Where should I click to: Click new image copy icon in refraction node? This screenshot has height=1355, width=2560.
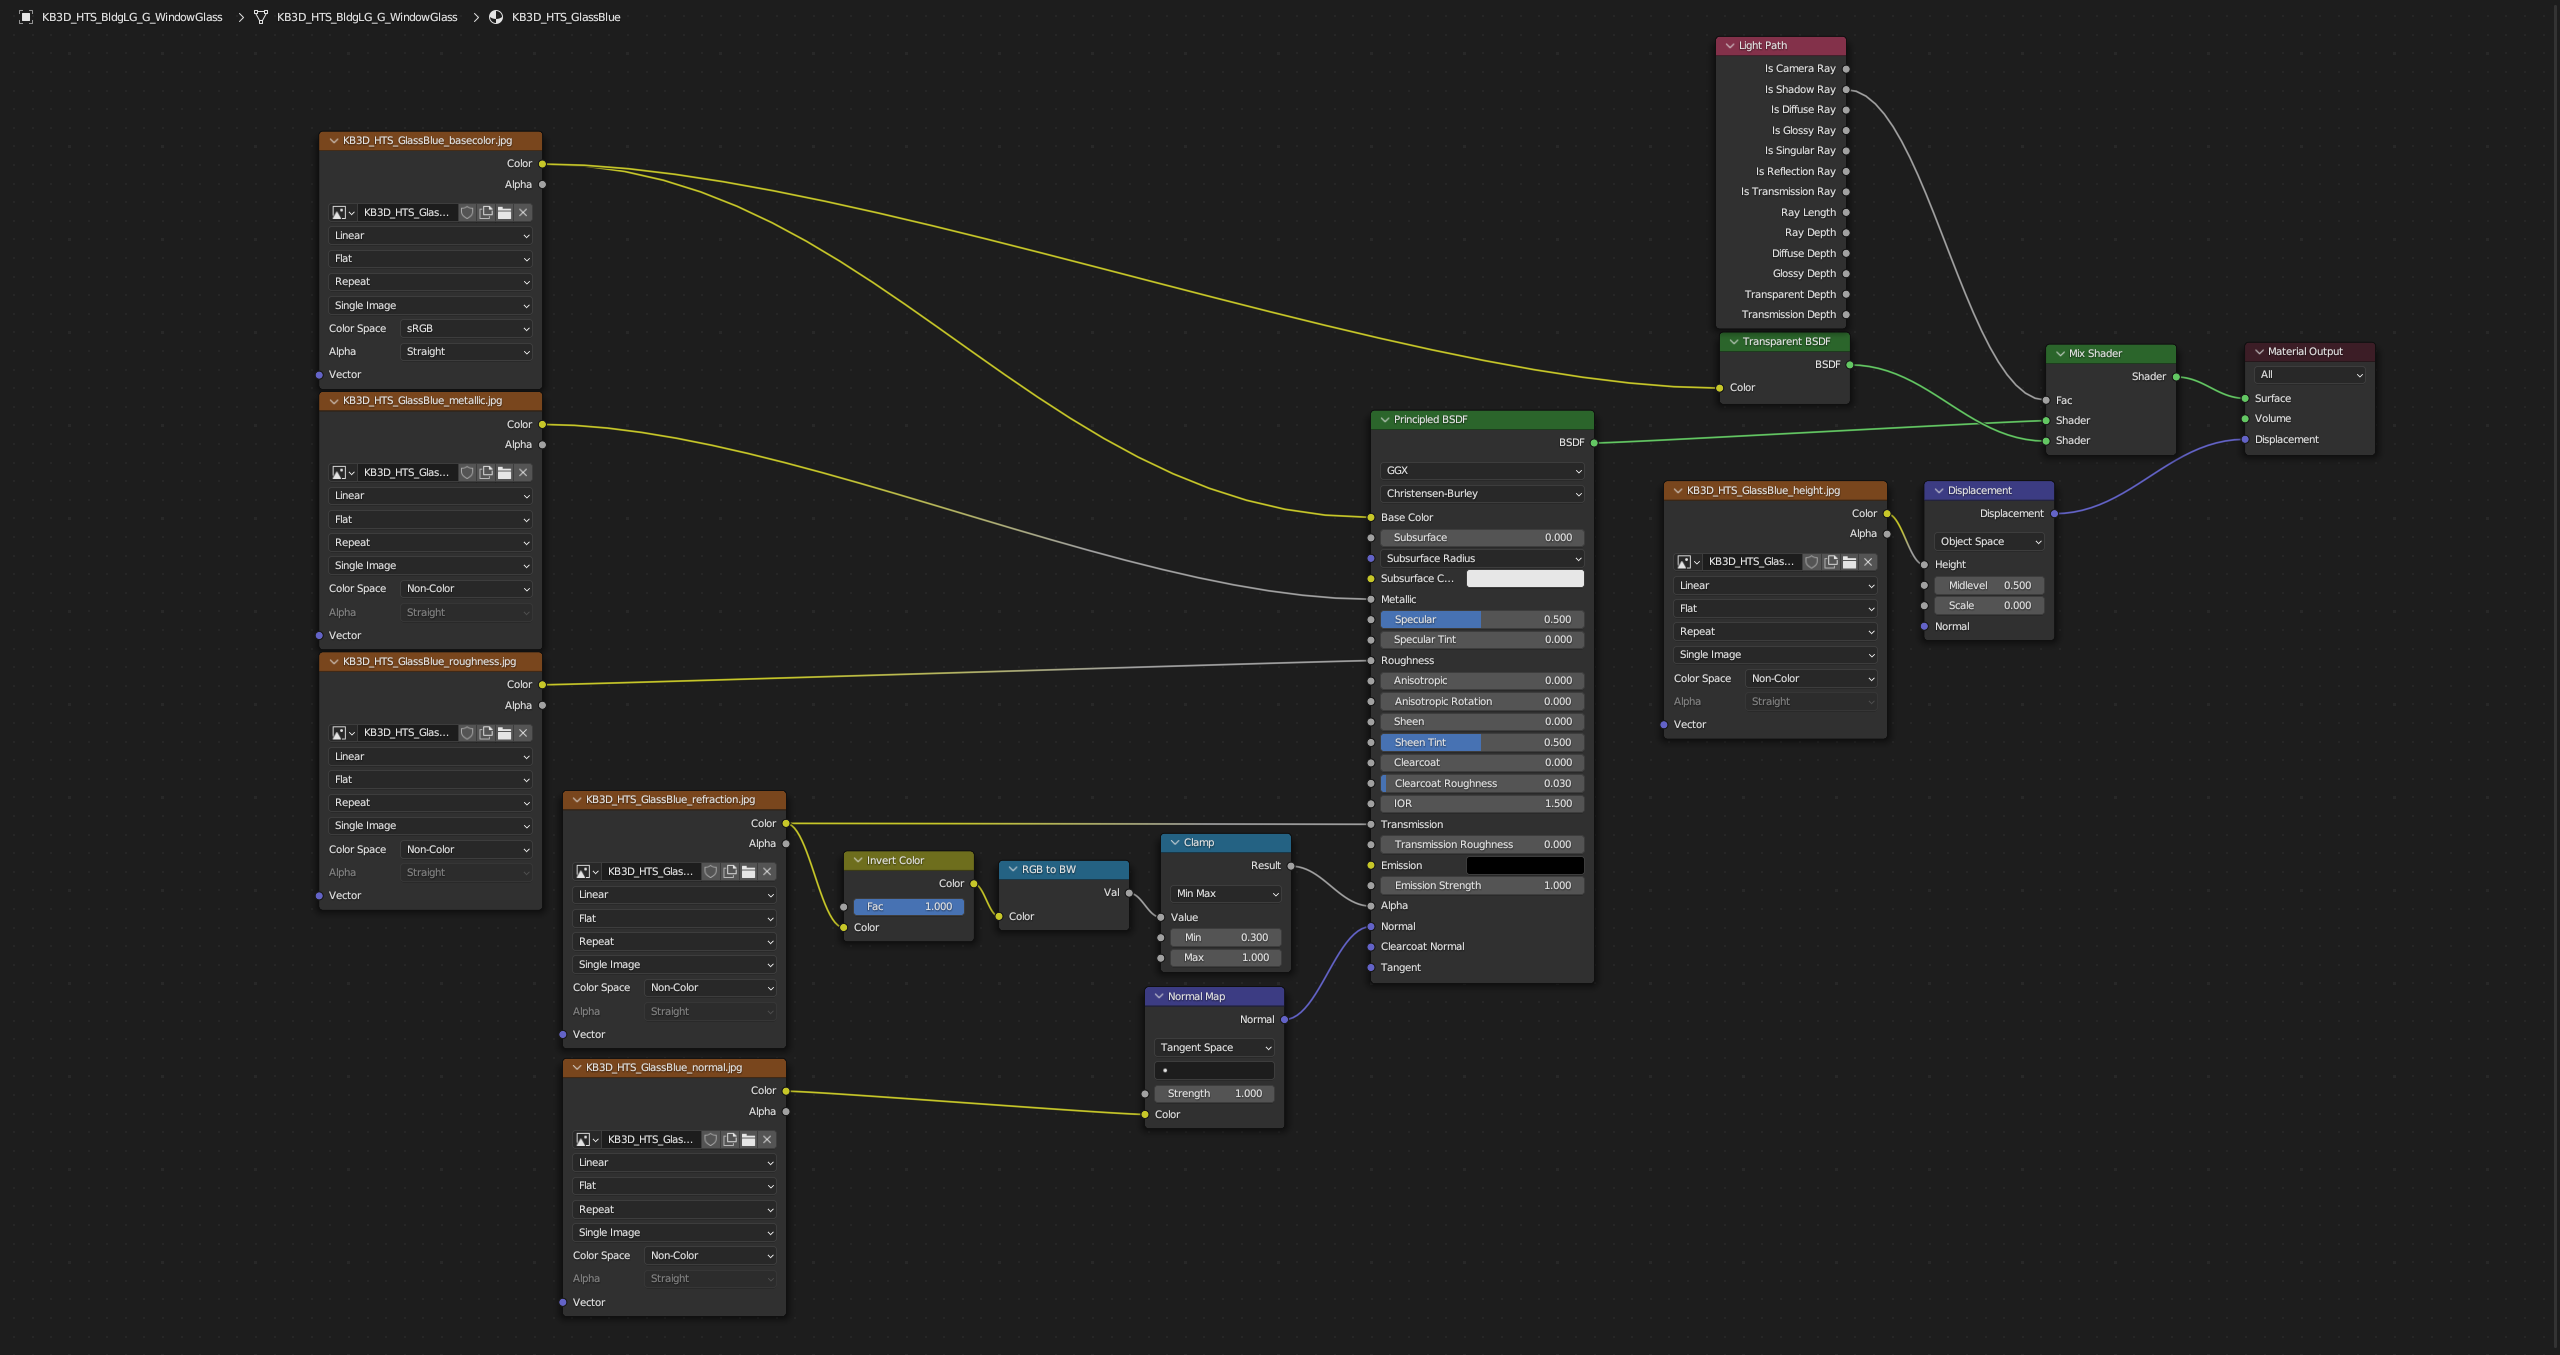[730, 872]
